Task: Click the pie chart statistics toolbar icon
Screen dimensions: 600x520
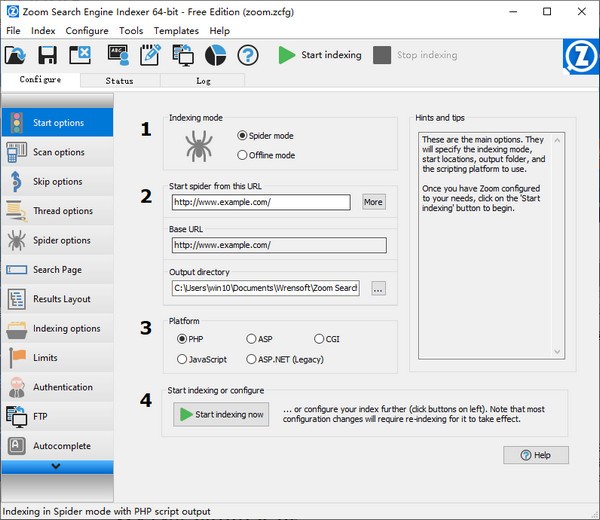Action: point(215,55)
